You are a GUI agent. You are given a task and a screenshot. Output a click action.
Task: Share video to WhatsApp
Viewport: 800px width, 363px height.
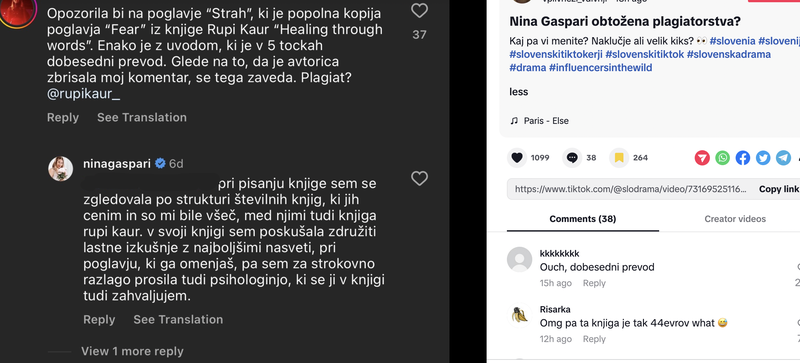722,158
